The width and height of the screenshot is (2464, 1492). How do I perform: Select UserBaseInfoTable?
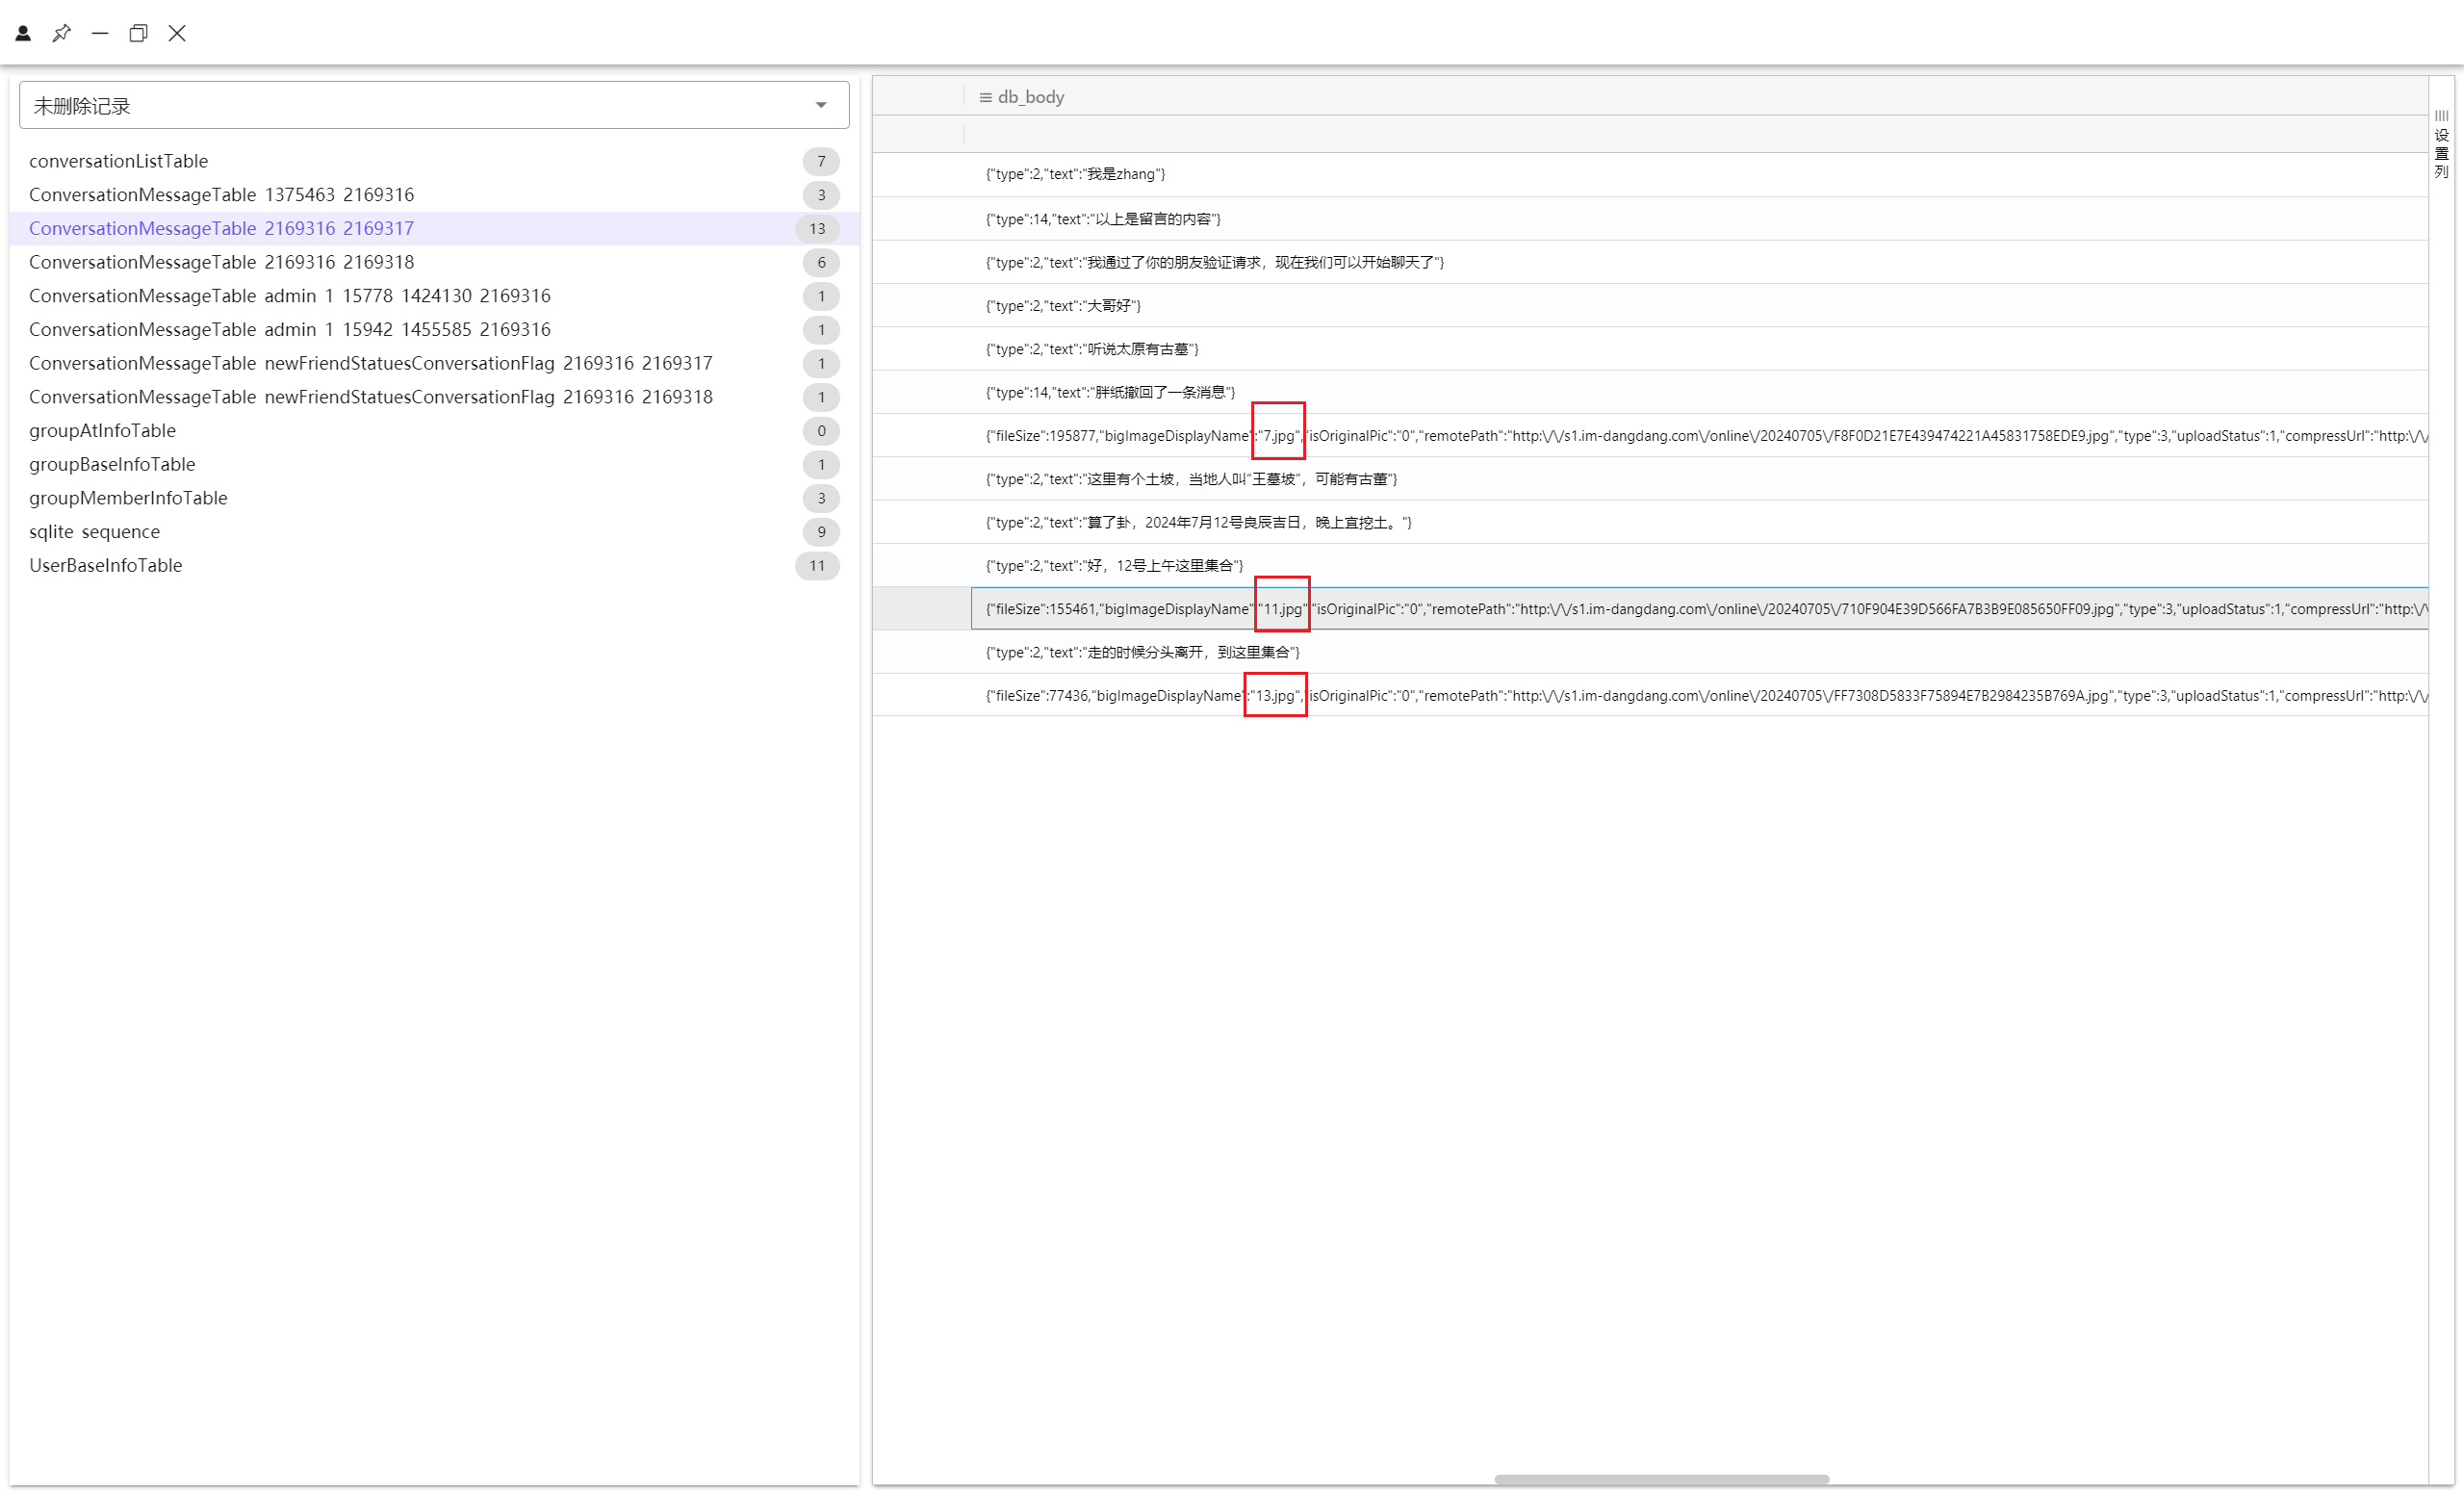point(434,565)
